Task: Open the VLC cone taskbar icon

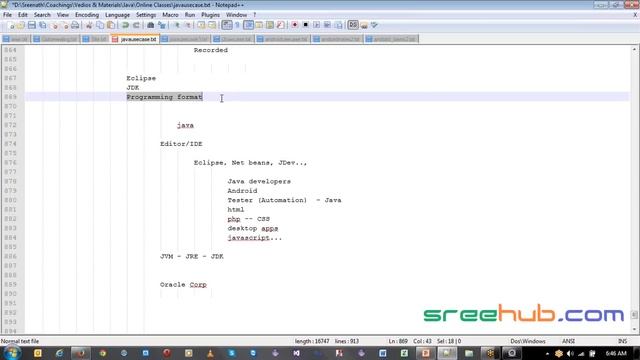Action: [x=210, y=353]
